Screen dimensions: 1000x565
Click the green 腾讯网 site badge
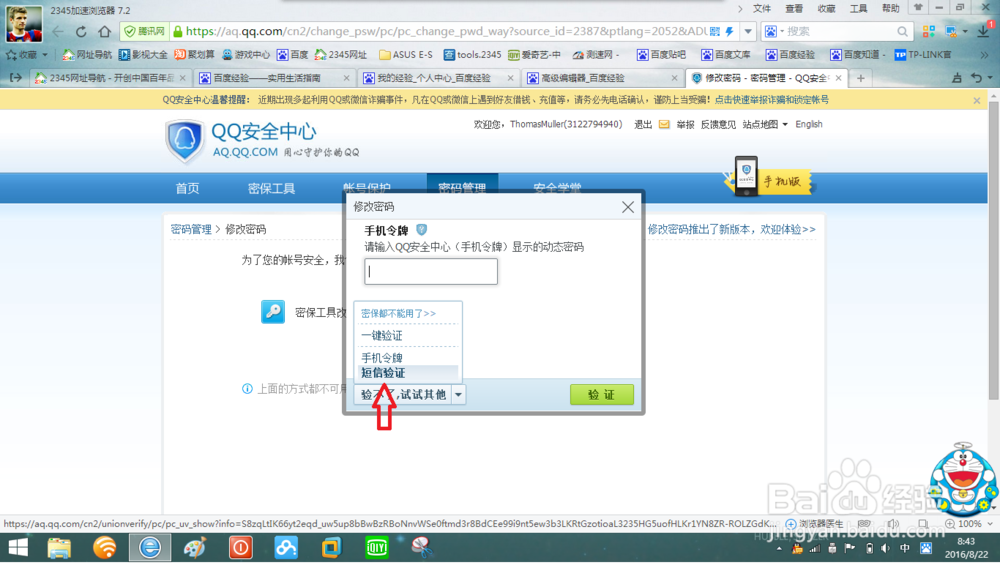pos(145,31)
